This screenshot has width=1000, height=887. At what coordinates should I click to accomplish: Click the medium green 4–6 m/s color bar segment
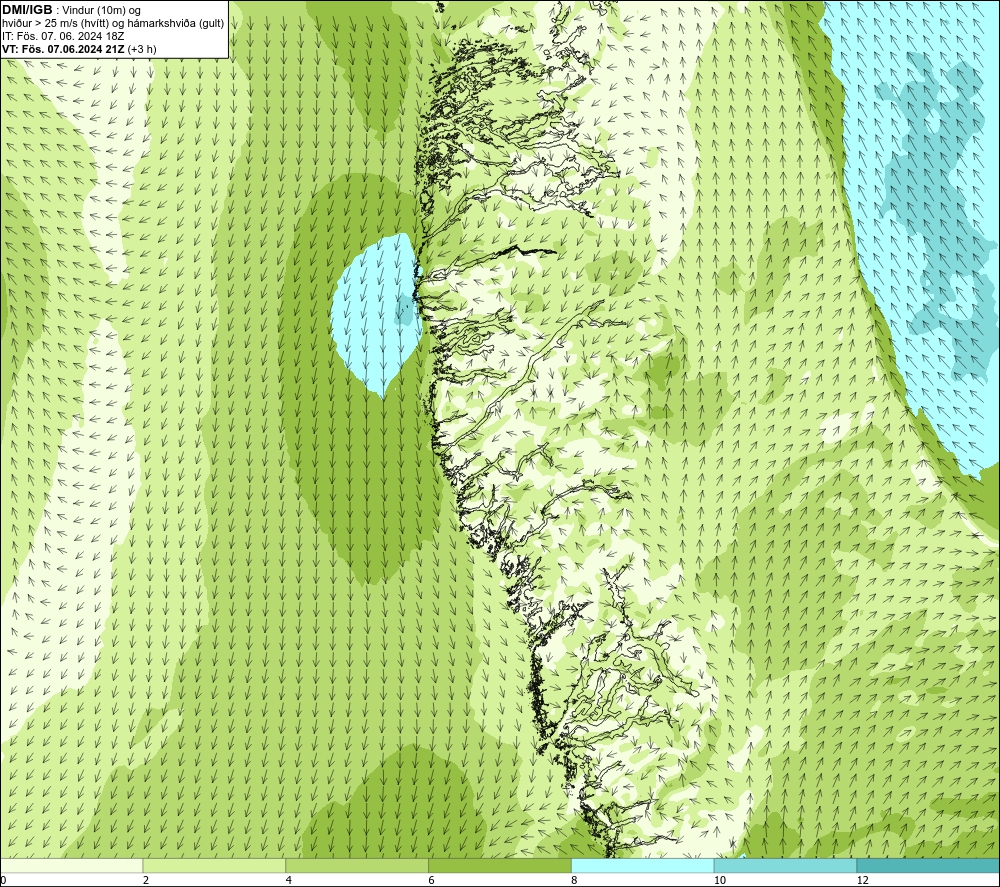pyautogui.click(x=357, y=865)
